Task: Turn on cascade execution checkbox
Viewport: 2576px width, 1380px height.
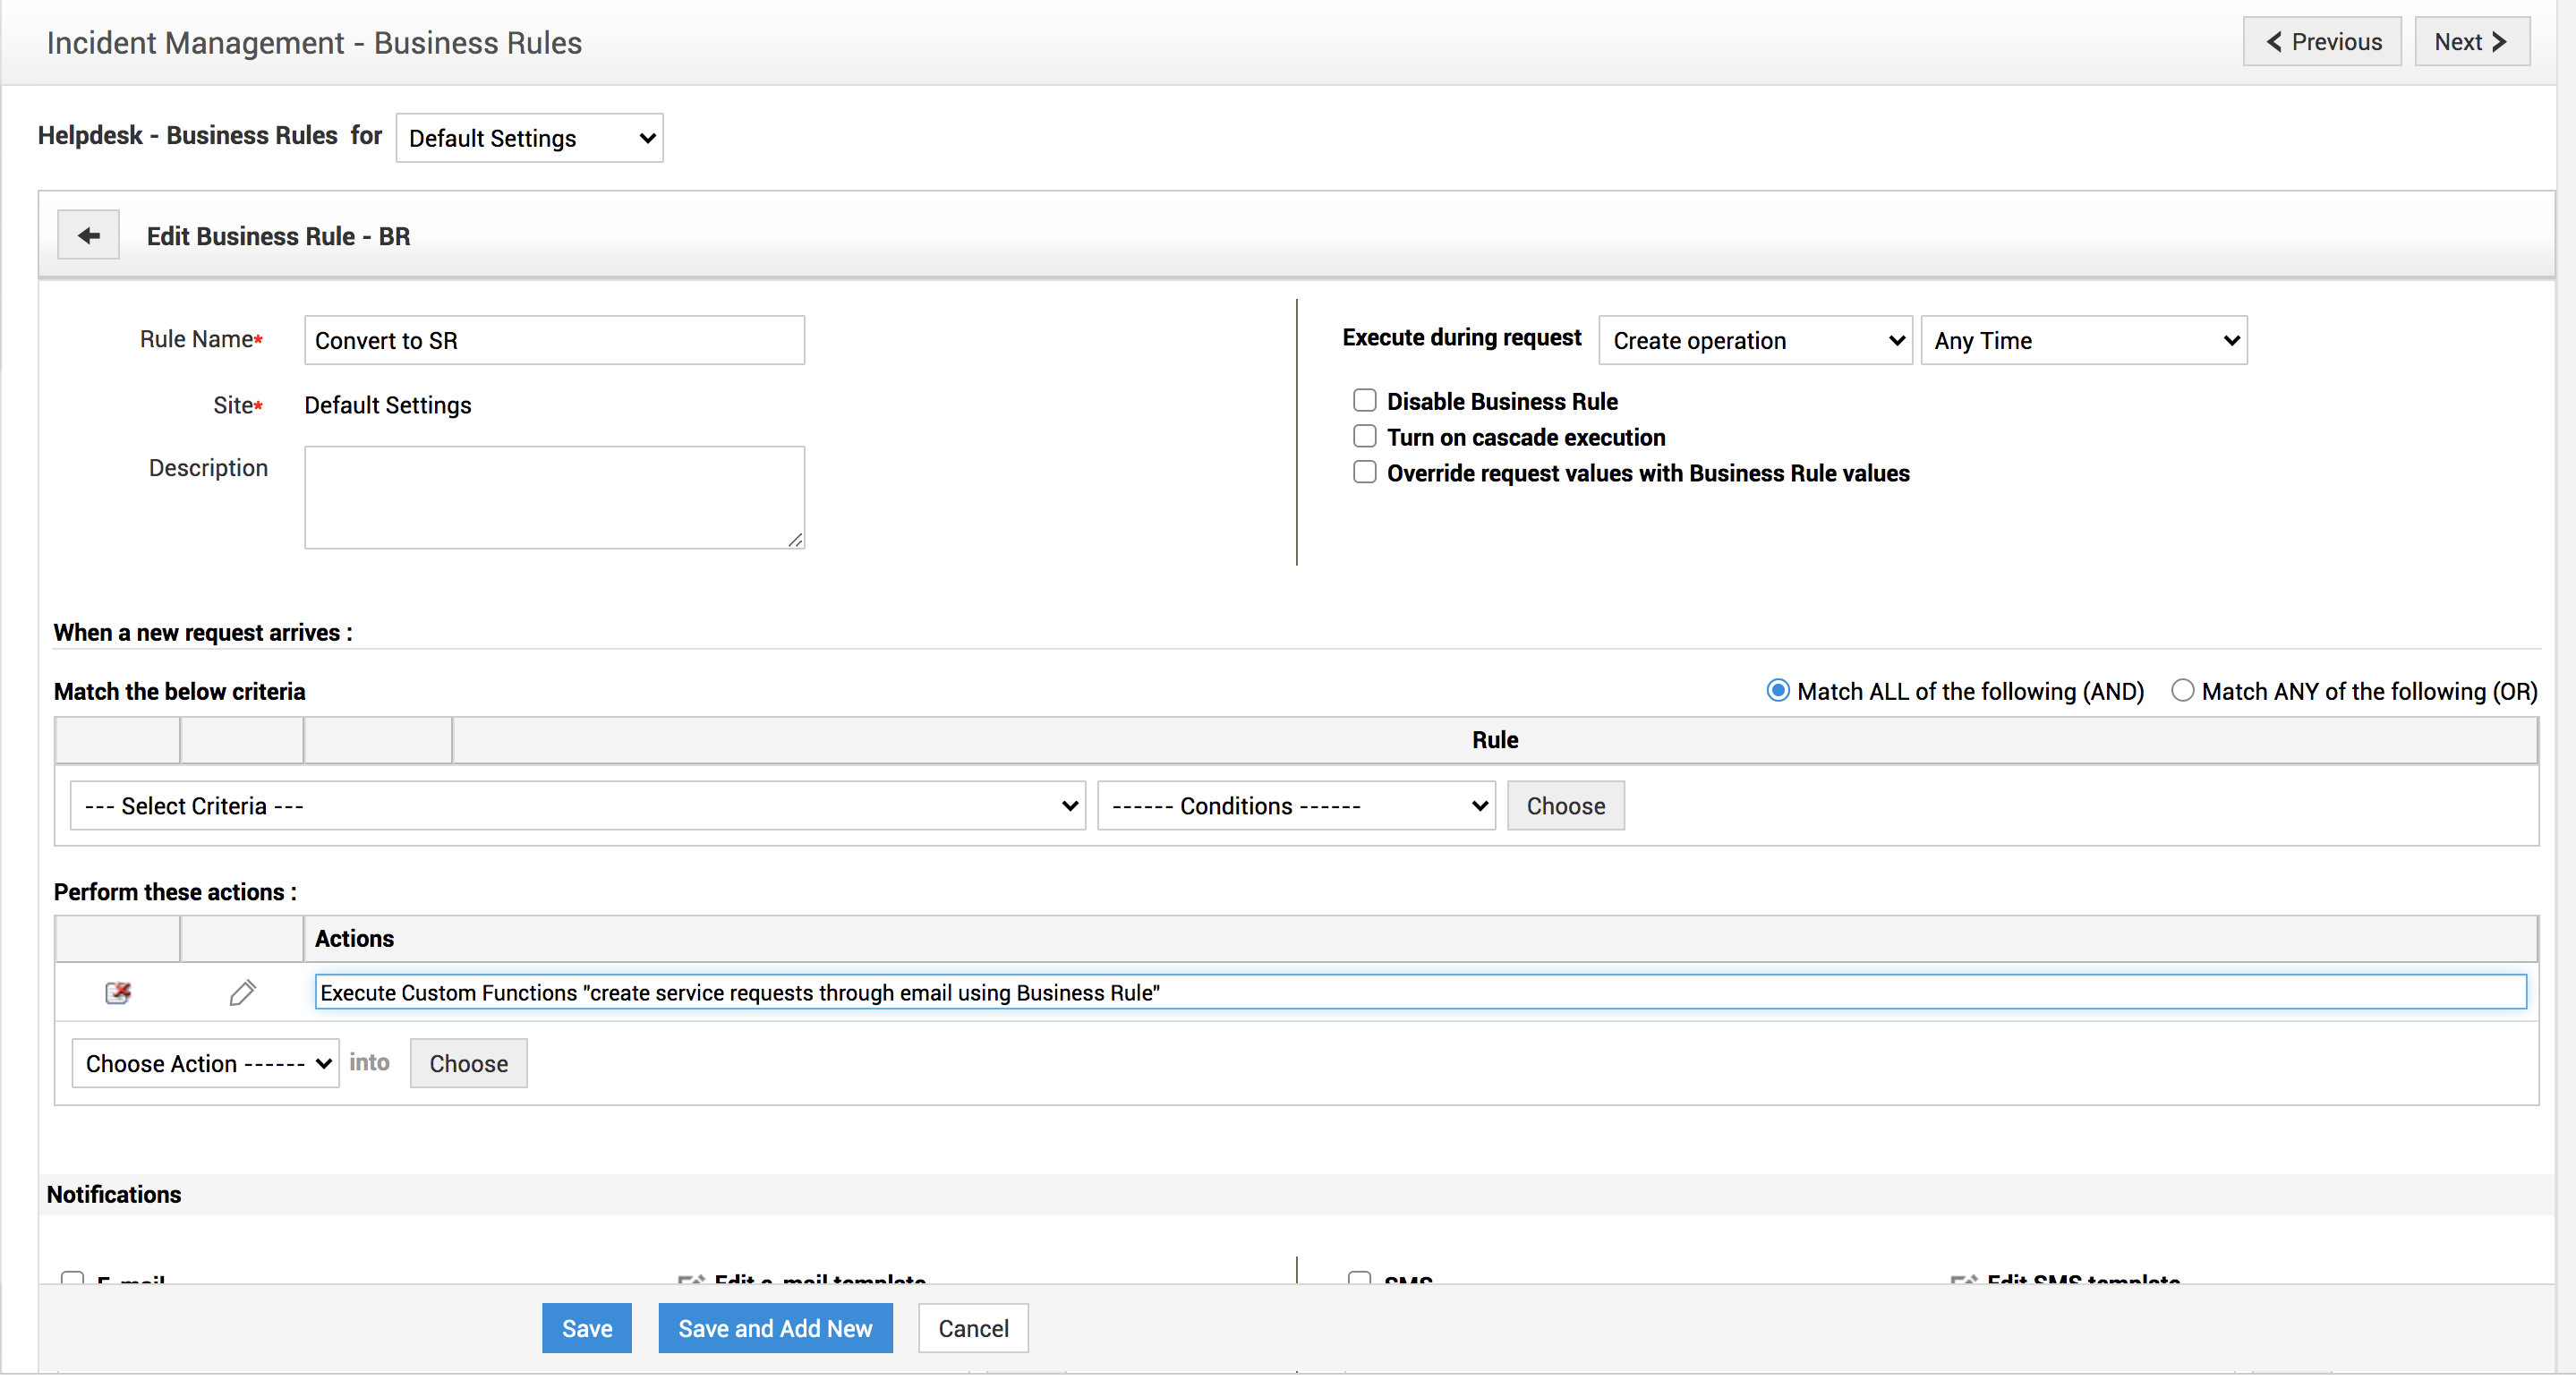Action: click(1365, 437)
